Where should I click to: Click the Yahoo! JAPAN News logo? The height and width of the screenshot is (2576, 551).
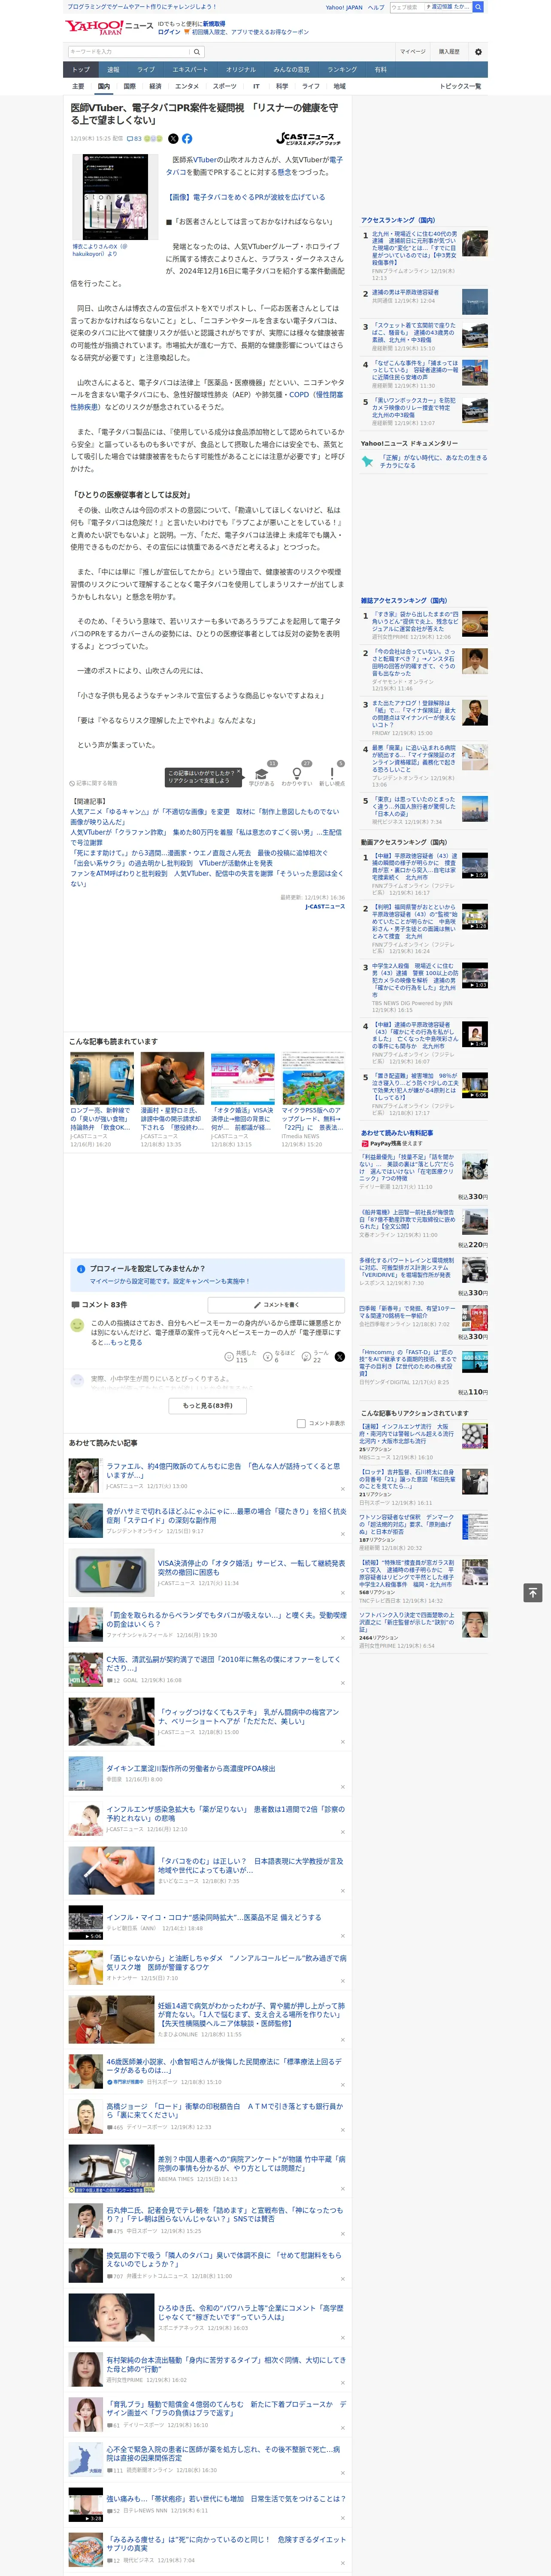tap(109, 27)
